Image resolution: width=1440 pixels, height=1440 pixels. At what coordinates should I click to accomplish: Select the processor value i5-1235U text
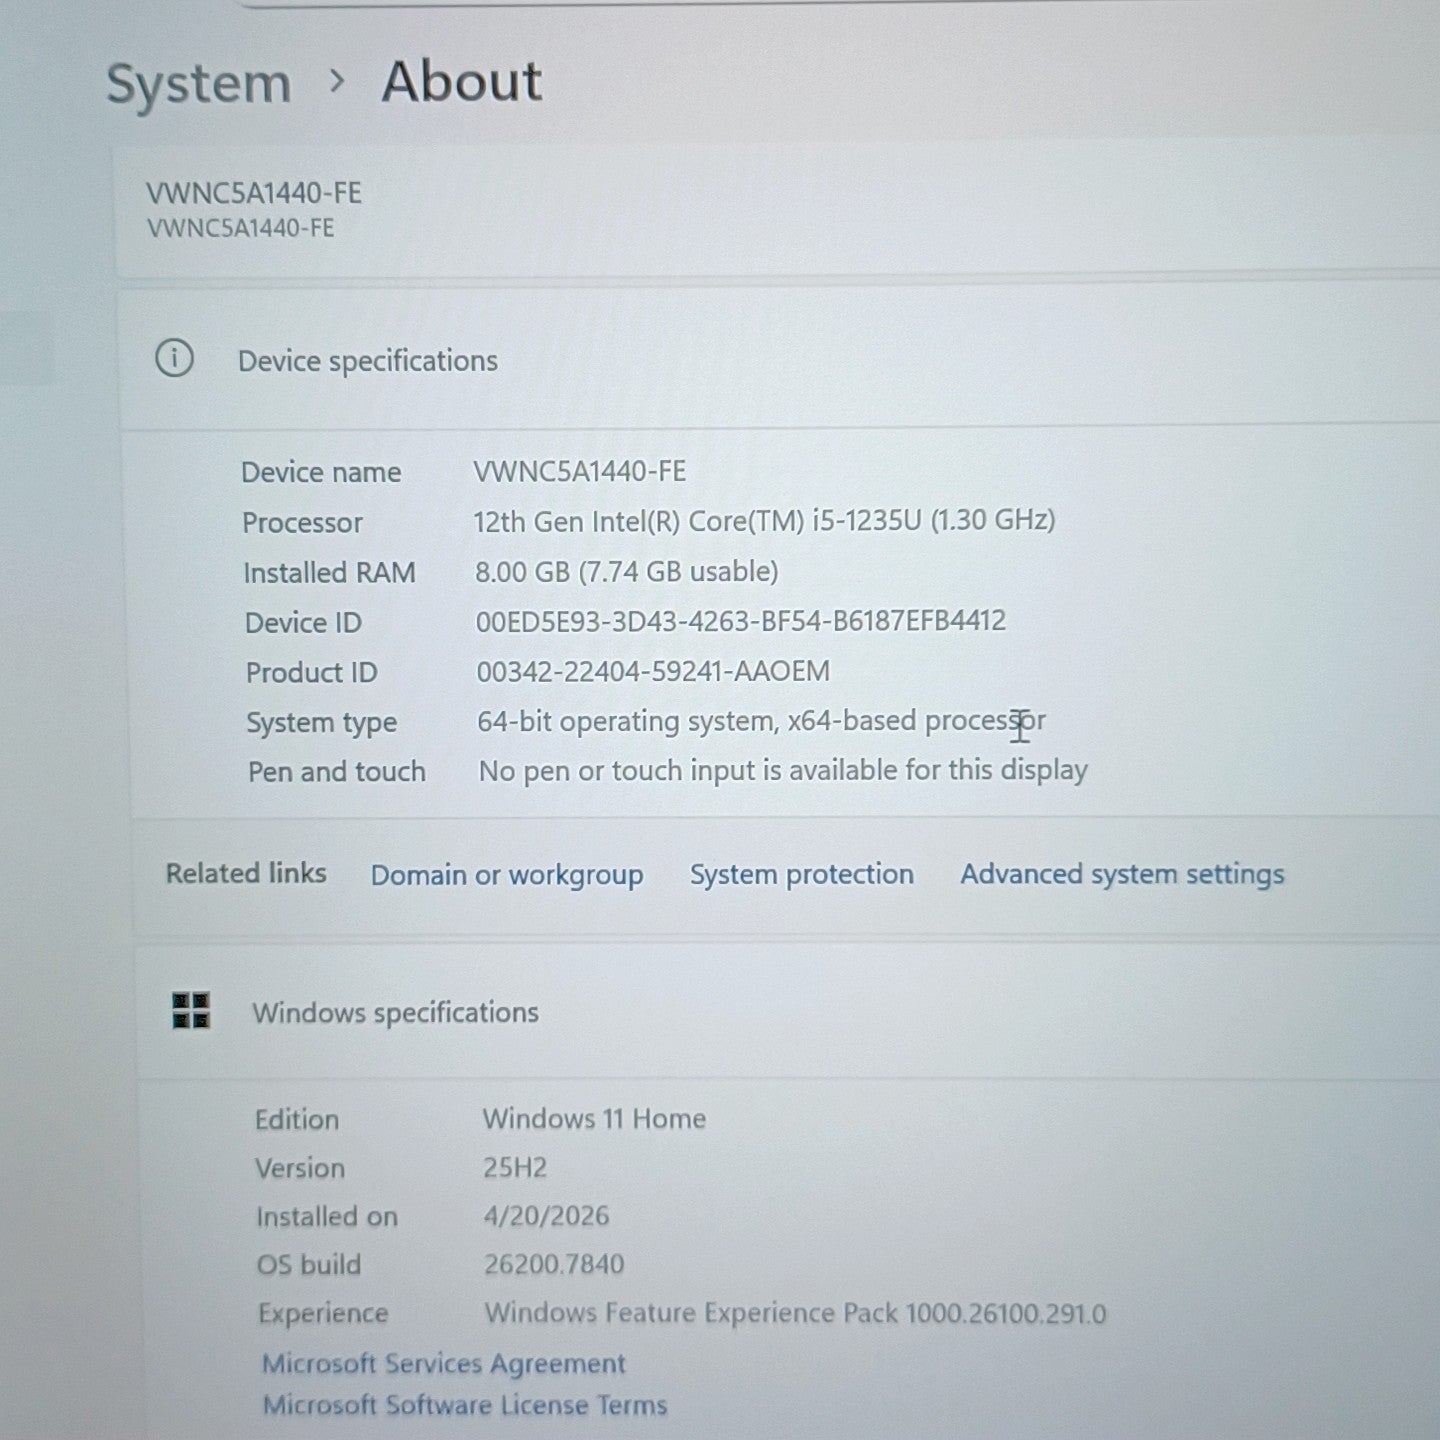(765, 520)
